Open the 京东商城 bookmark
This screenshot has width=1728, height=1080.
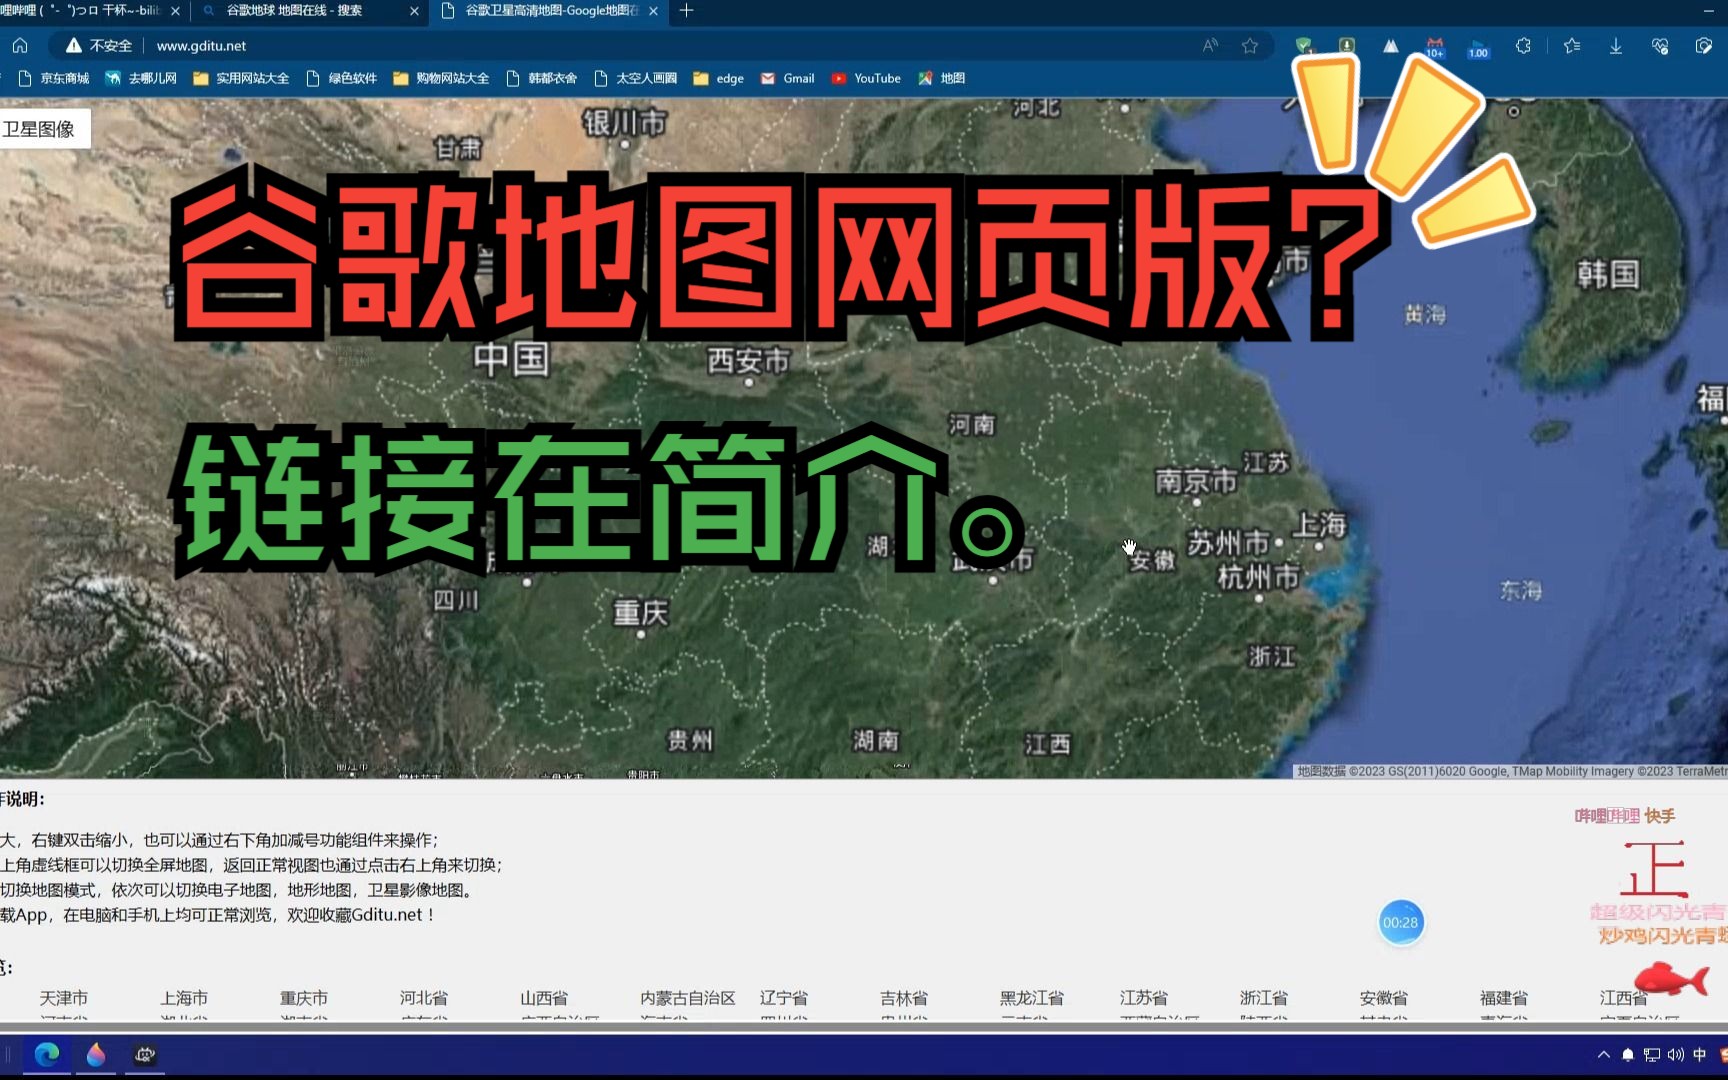(x=54, y=78)
